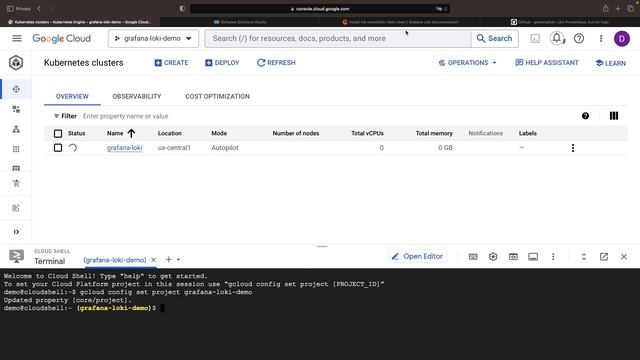Switch to the OVERVIEW tab
This screenshot has height=360, width=640.
pos(72,96)
